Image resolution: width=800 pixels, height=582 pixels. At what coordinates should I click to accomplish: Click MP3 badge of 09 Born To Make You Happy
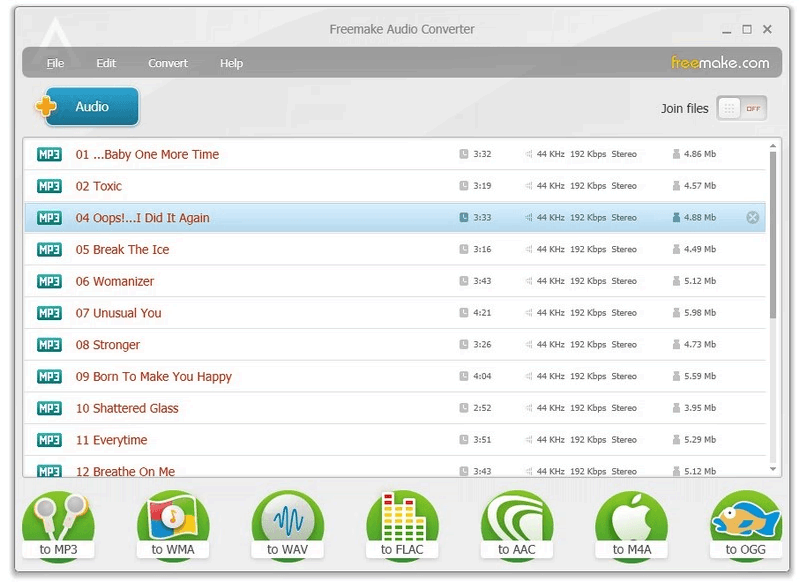(x=49, y=376)
